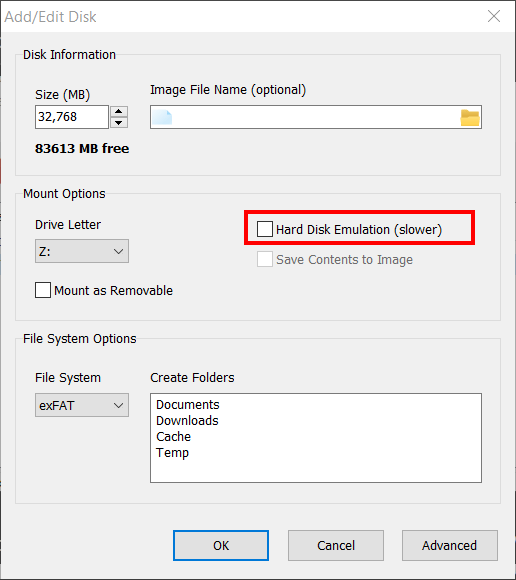Check the Save Contents to Image box

coord(265,259)
